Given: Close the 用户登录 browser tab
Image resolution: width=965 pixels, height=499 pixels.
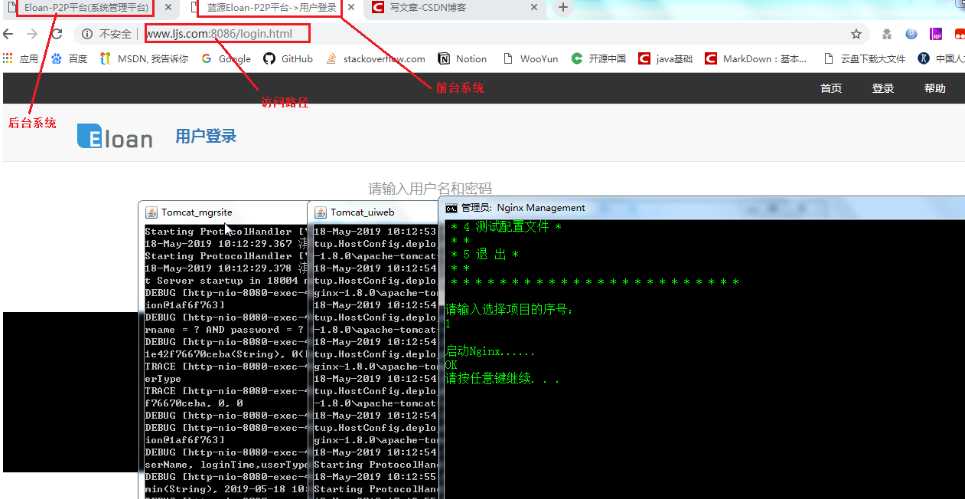Looking at the screenshot, I should coord(350,8).
